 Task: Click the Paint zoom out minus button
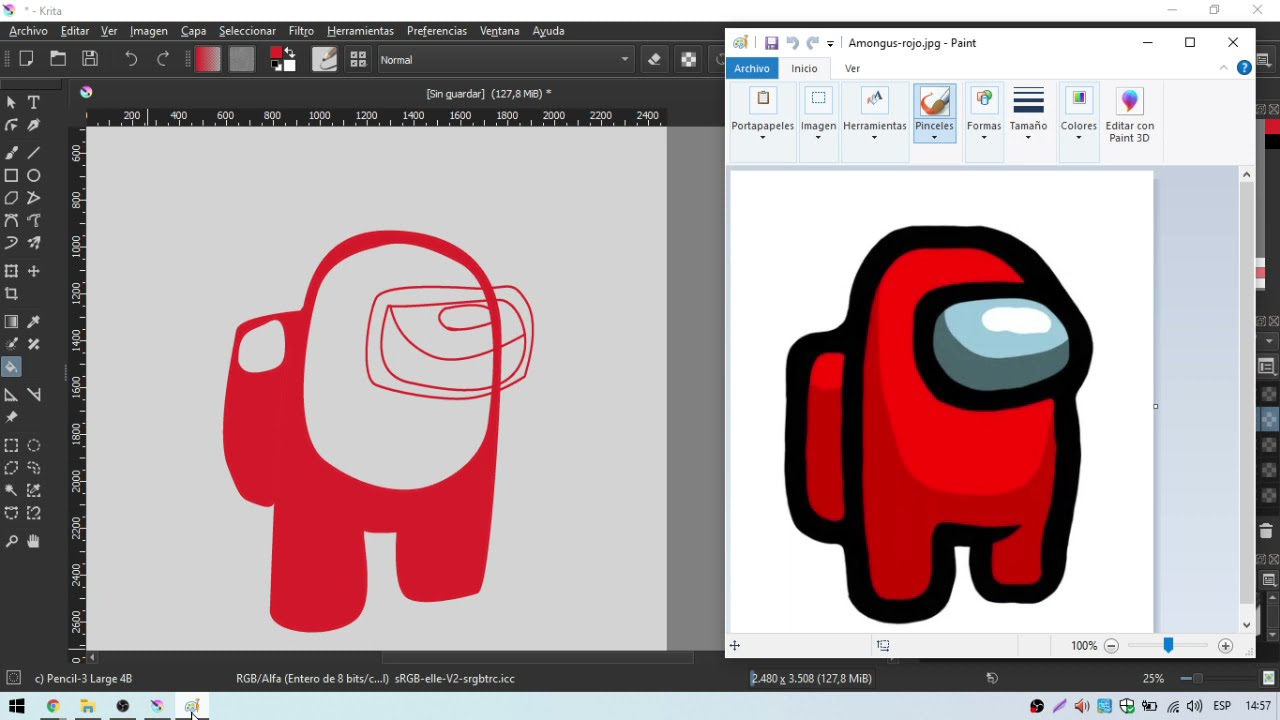tap(1110, 646)
